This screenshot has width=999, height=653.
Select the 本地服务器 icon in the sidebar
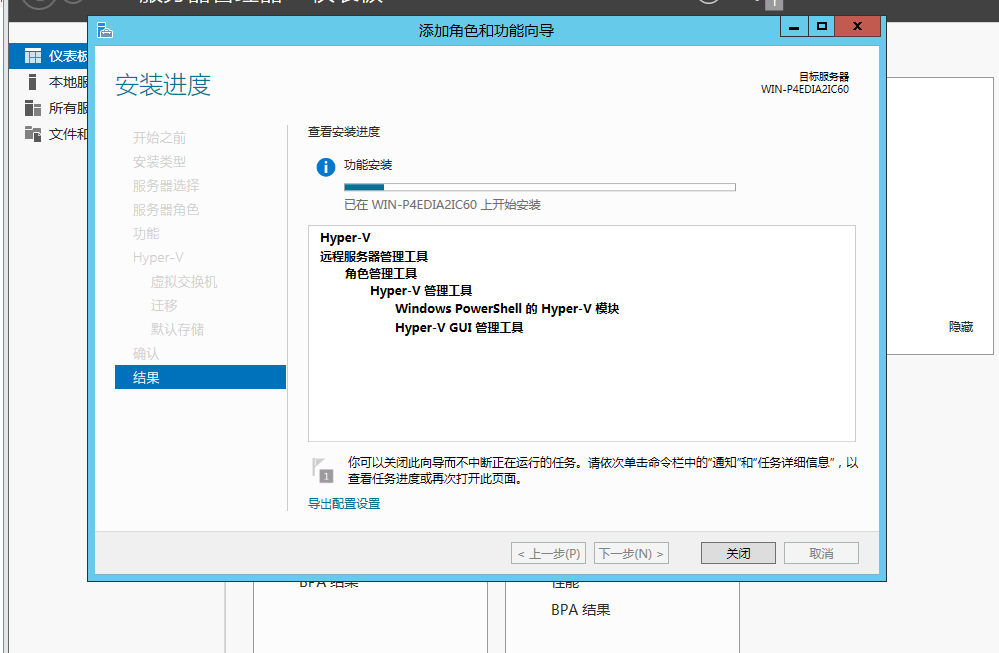[x=32, y=82]
